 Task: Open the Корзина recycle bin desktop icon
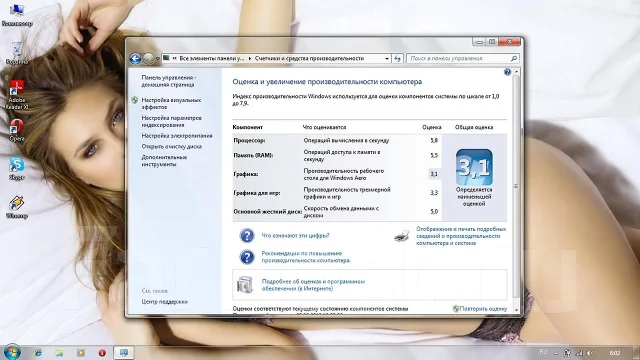[17, 53]
